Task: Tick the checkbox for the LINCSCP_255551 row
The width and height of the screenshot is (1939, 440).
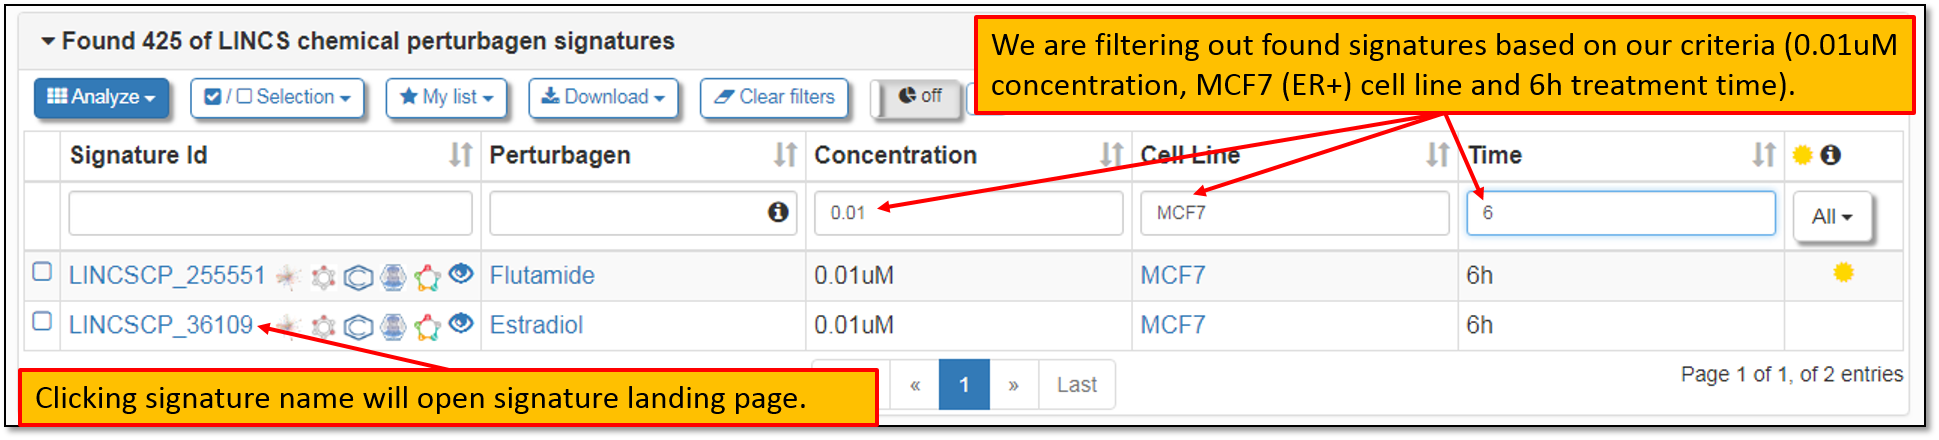Action: point(42,272)
